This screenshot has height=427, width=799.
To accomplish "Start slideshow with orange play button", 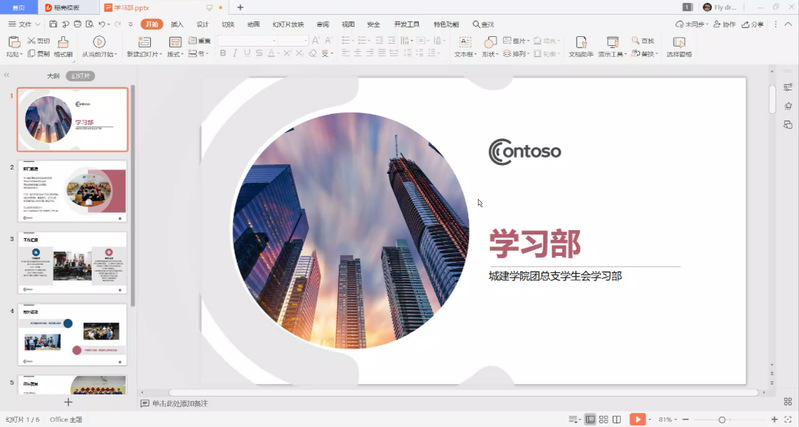I will (x=637, y=419).
